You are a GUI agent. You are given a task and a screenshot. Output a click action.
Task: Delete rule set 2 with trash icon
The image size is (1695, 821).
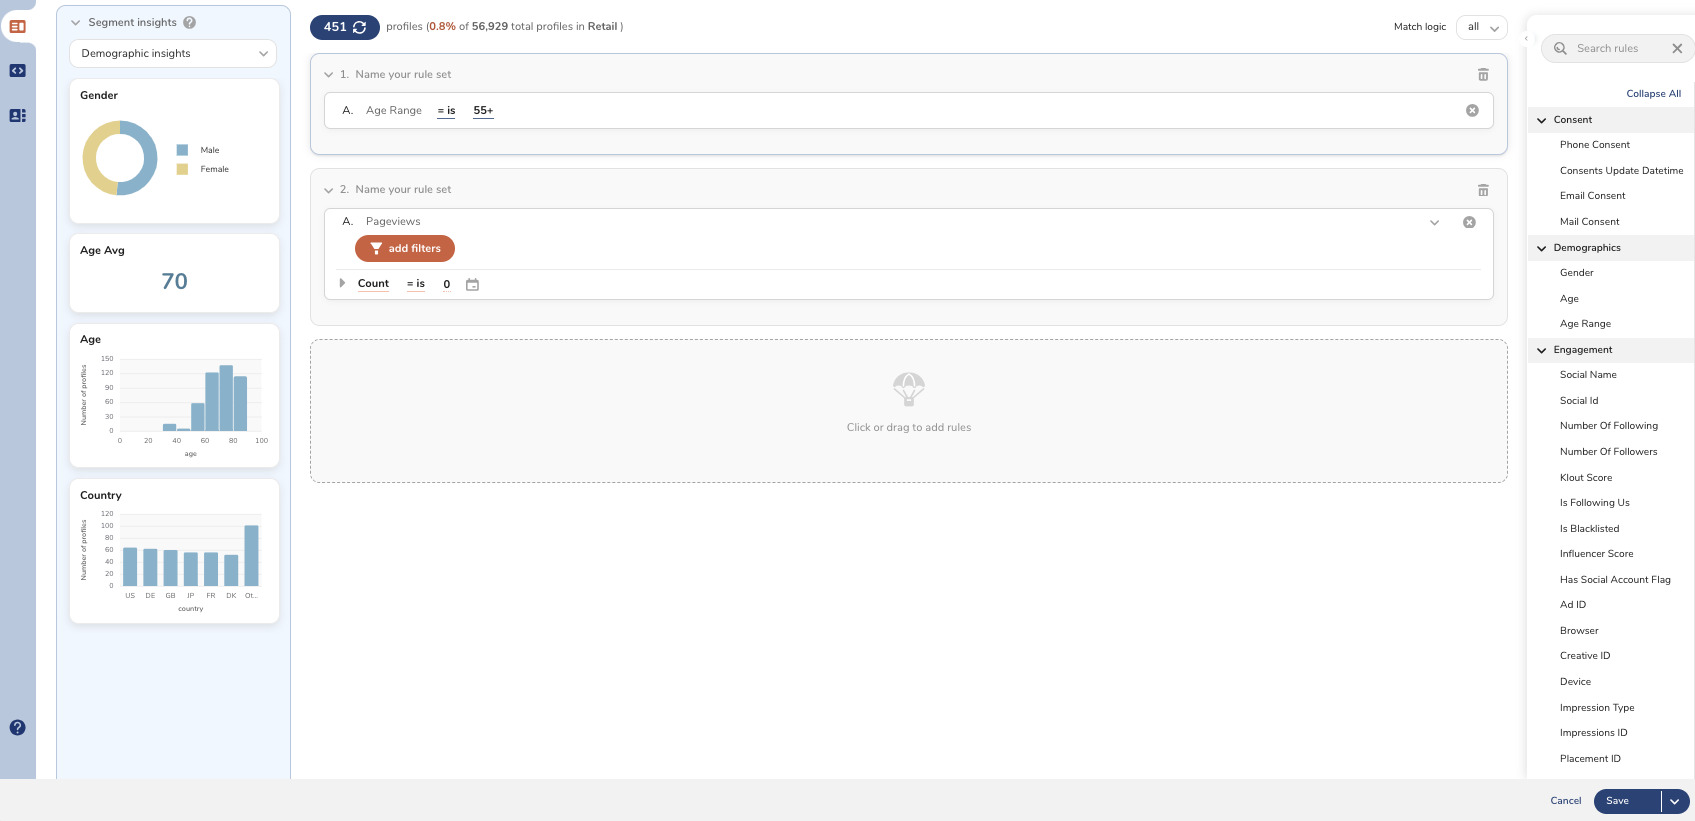[1483, 190]
